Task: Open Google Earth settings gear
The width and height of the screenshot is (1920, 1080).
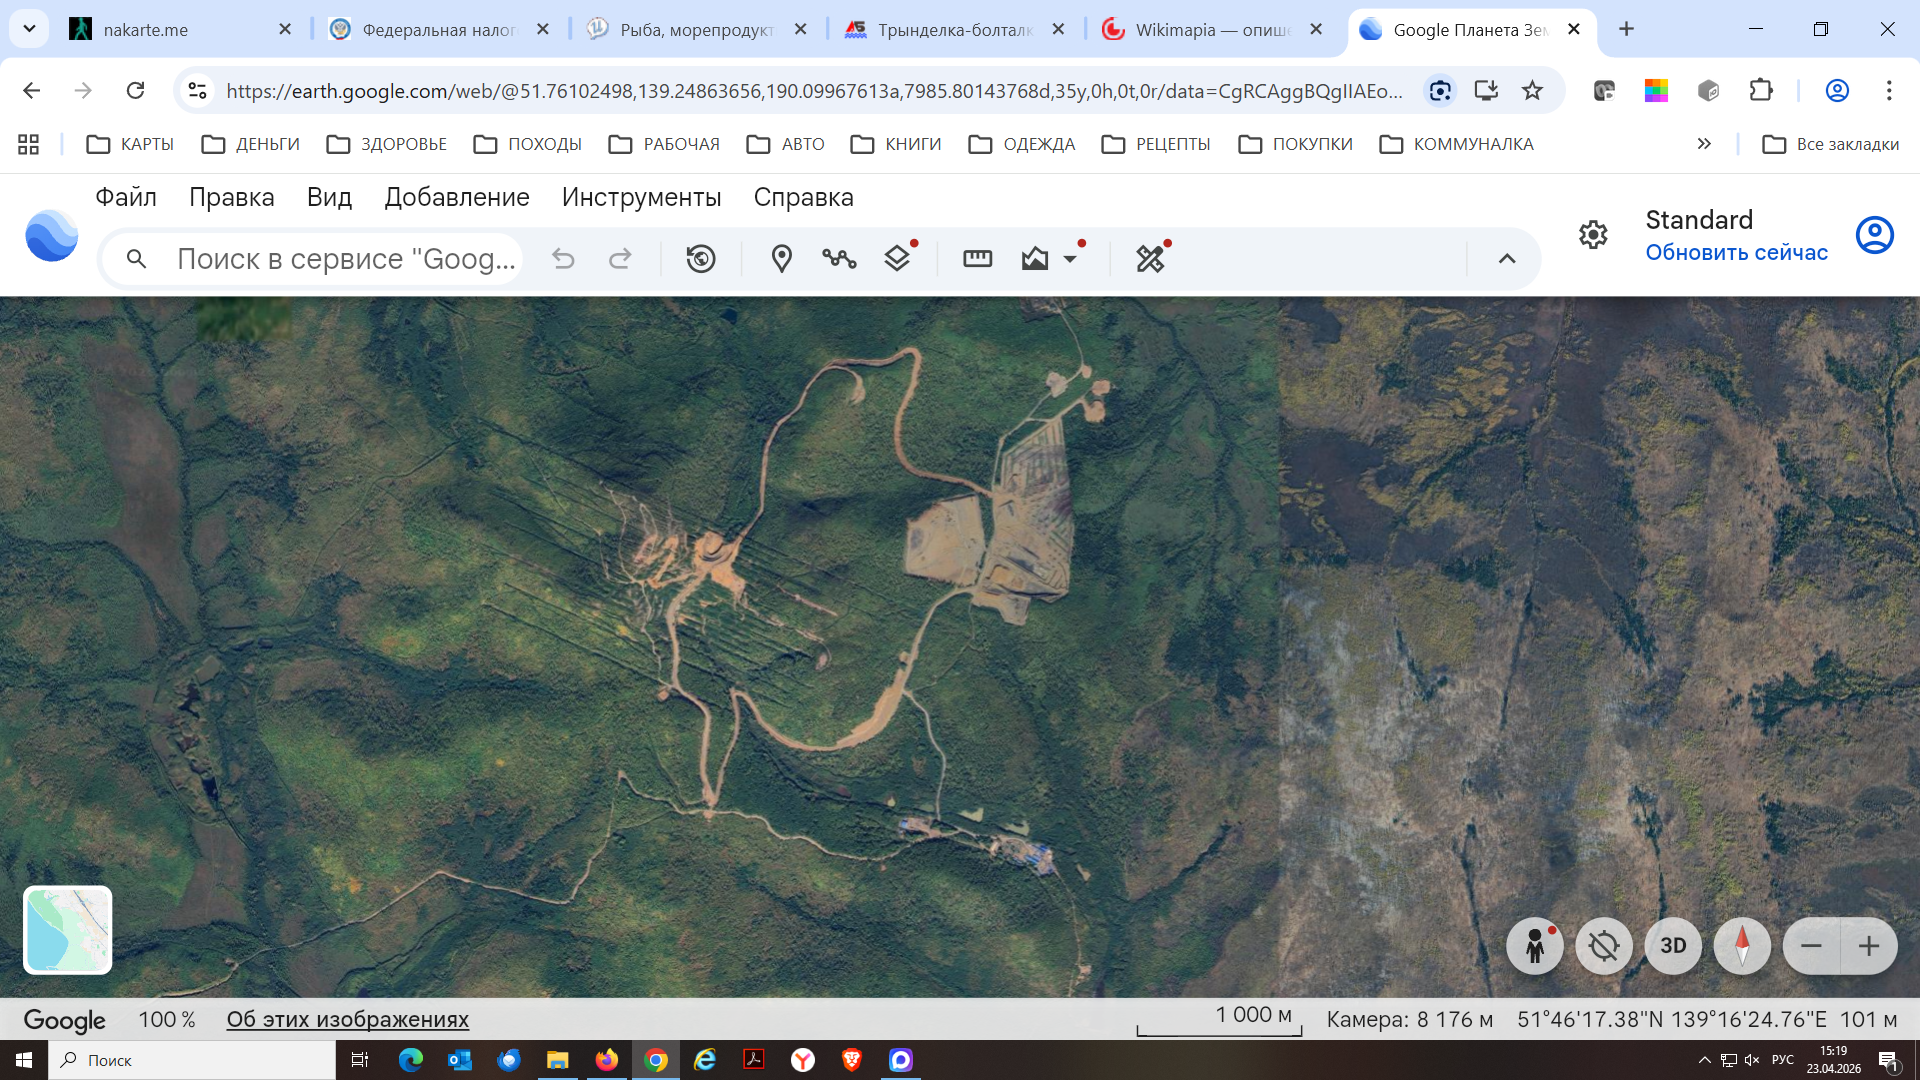Action: coord(1593,235)
